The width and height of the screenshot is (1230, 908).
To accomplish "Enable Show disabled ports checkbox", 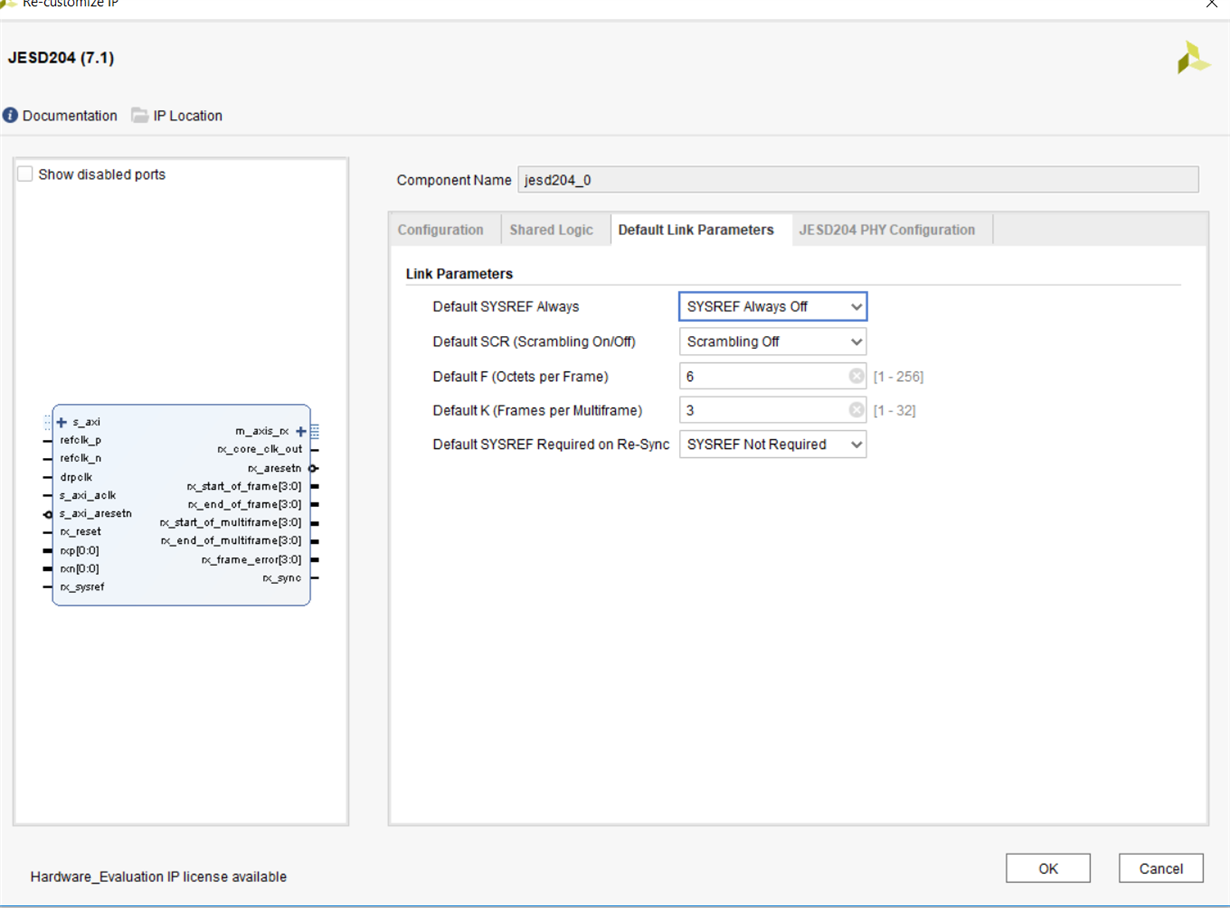I will click(26, 174).
